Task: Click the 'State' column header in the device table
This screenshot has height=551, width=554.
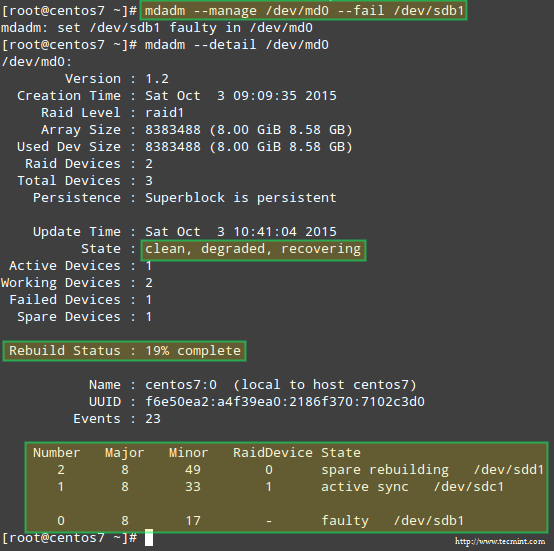Action: 341,453
